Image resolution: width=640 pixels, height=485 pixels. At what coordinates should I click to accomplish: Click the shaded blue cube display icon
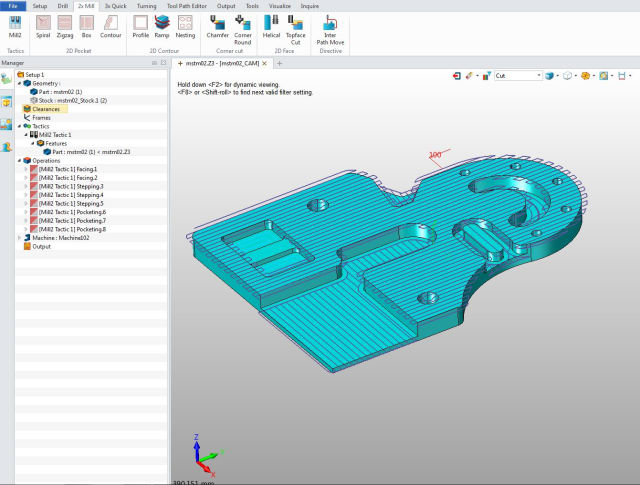pos(549,76)
